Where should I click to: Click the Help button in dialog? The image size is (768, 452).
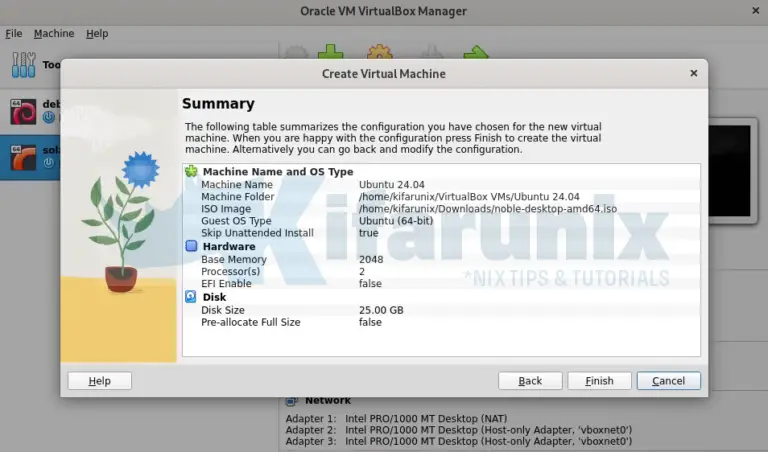(x=99, y=381)
